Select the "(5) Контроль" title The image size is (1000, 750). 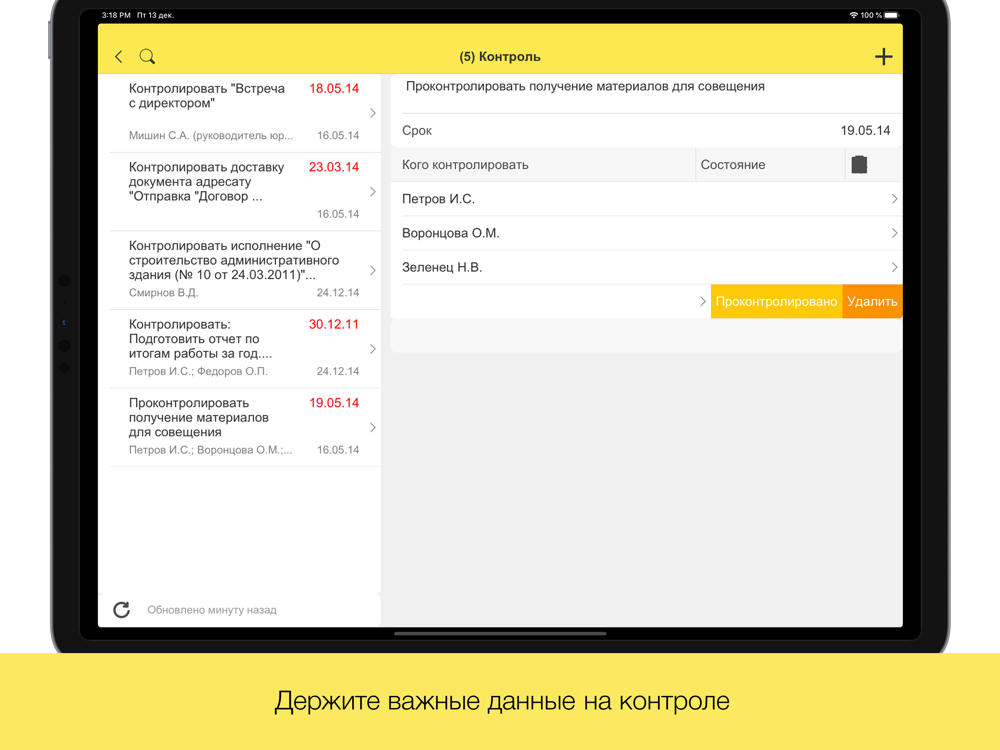coord(500,57)
